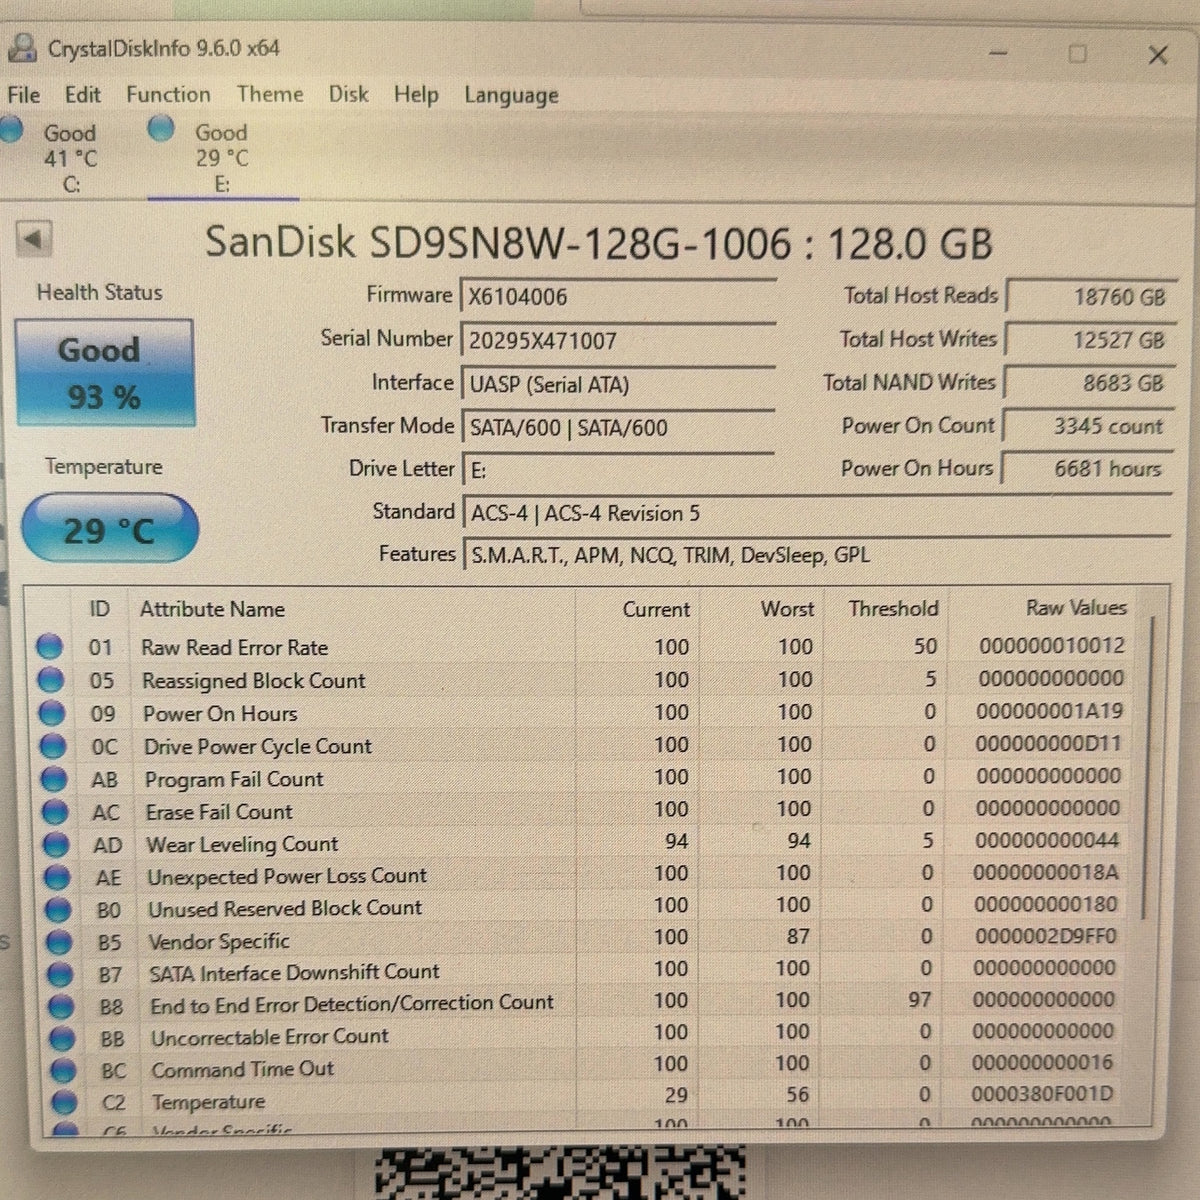Click the Interface field UASP (Serial ATA)
Viewport: 1200px width, 1200px height.
click(617, 384)
